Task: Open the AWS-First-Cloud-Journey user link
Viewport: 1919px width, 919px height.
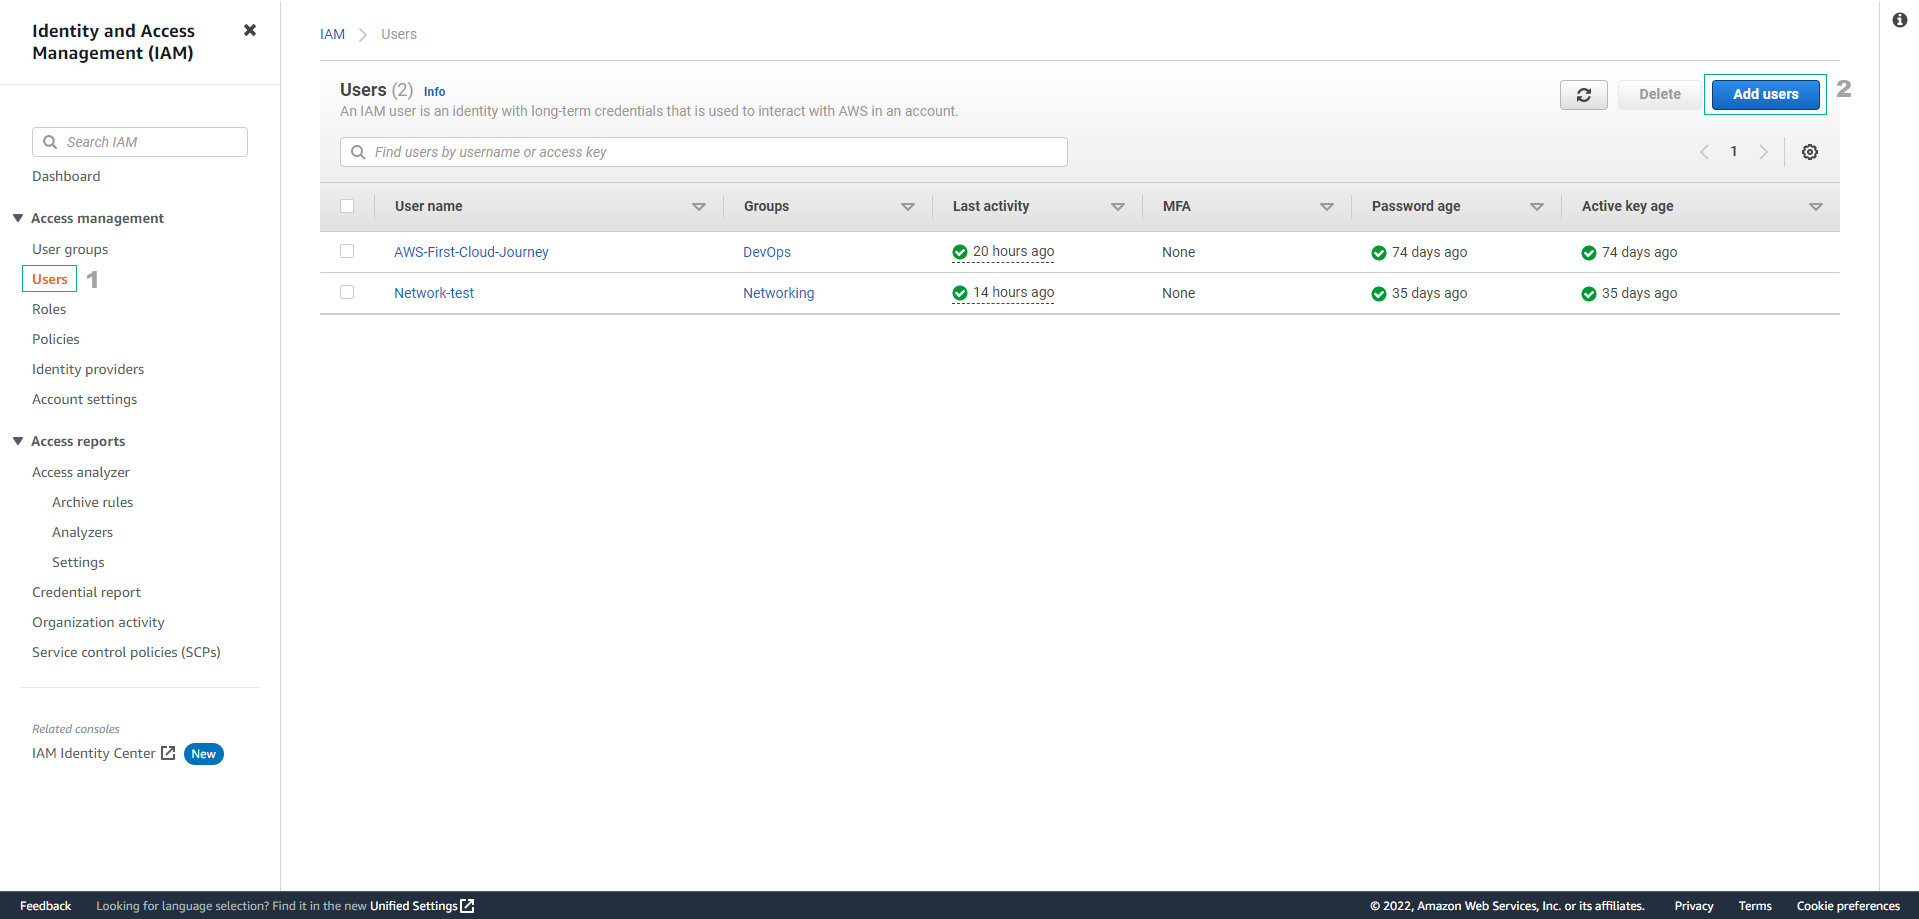Action: (471, 252)
